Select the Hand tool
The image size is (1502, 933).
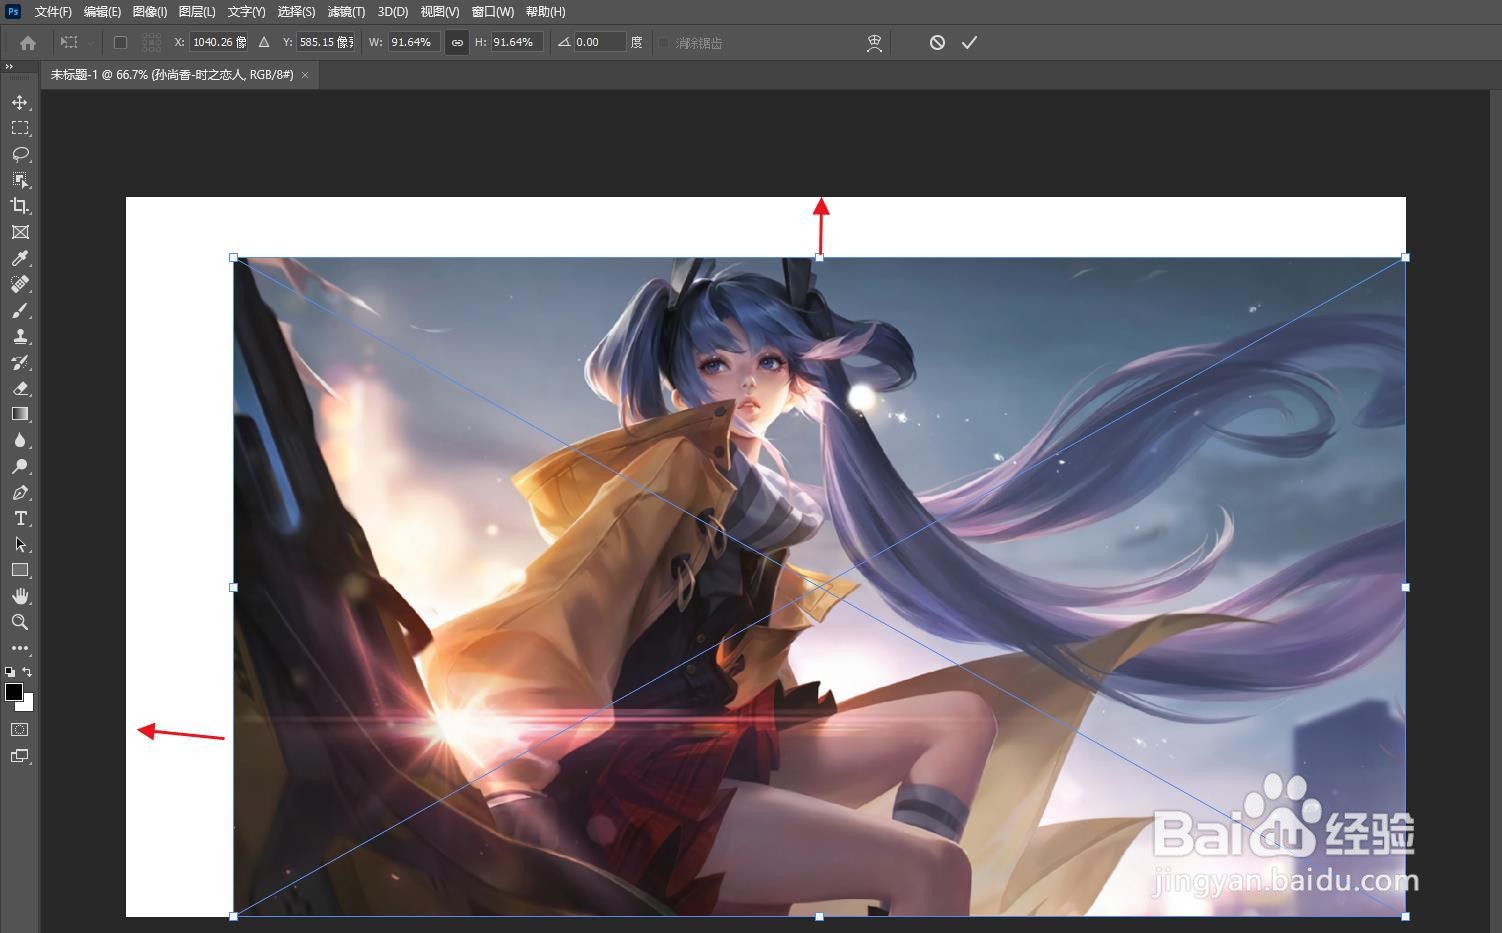[19, 596]
